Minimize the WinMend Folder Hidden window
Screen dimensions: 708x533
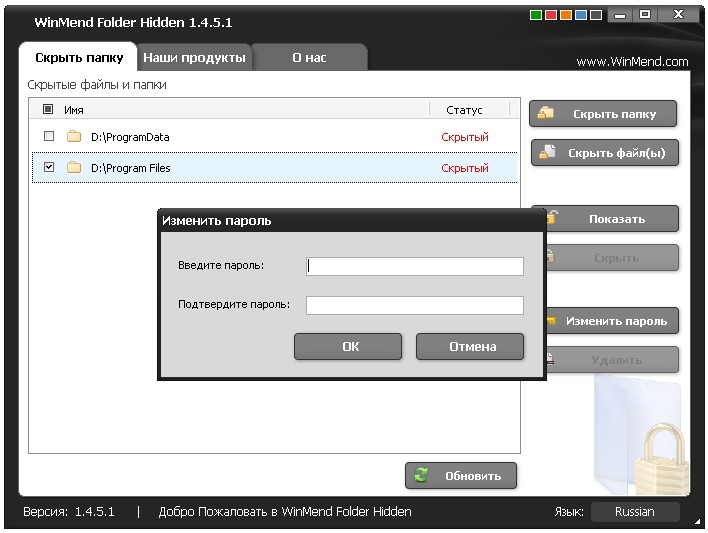coord(620,15)
